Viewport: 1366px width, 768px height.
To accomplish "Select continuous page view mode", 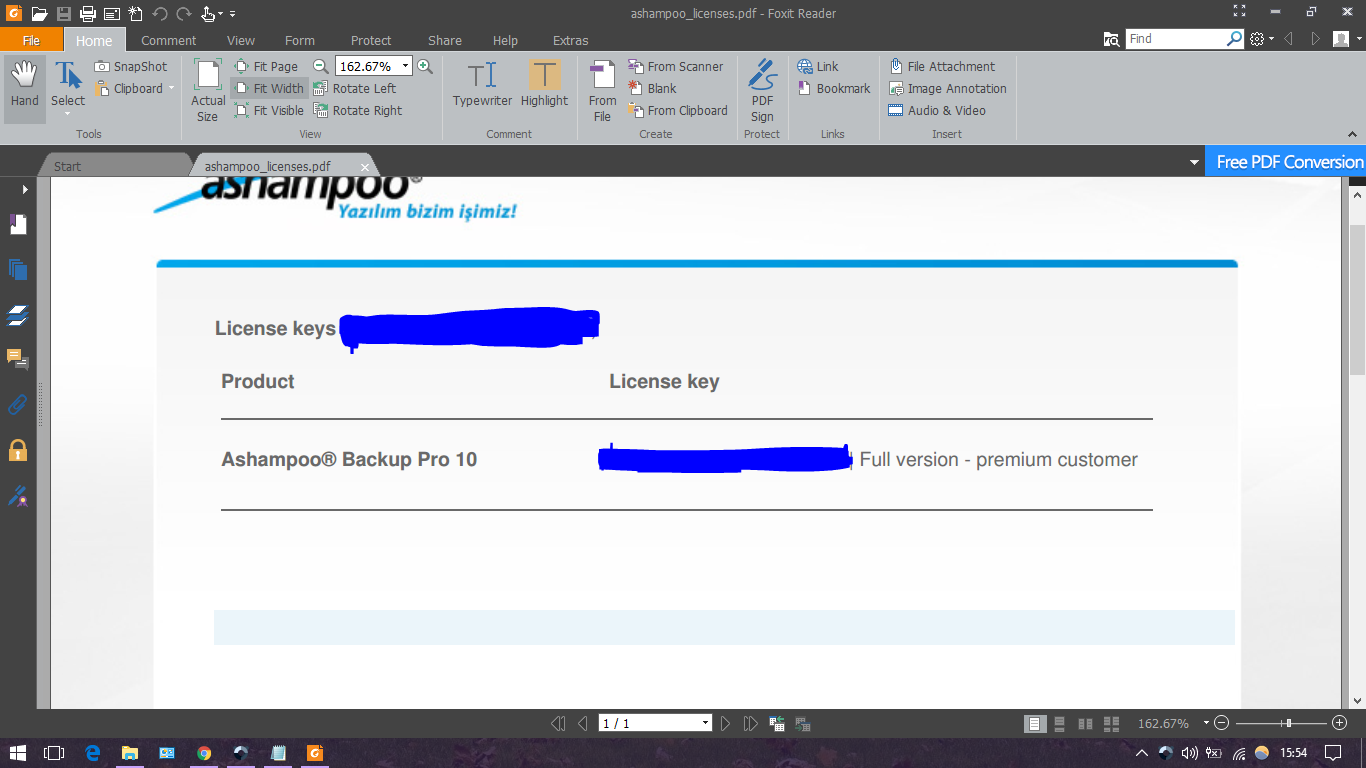I will [1060, 723].
